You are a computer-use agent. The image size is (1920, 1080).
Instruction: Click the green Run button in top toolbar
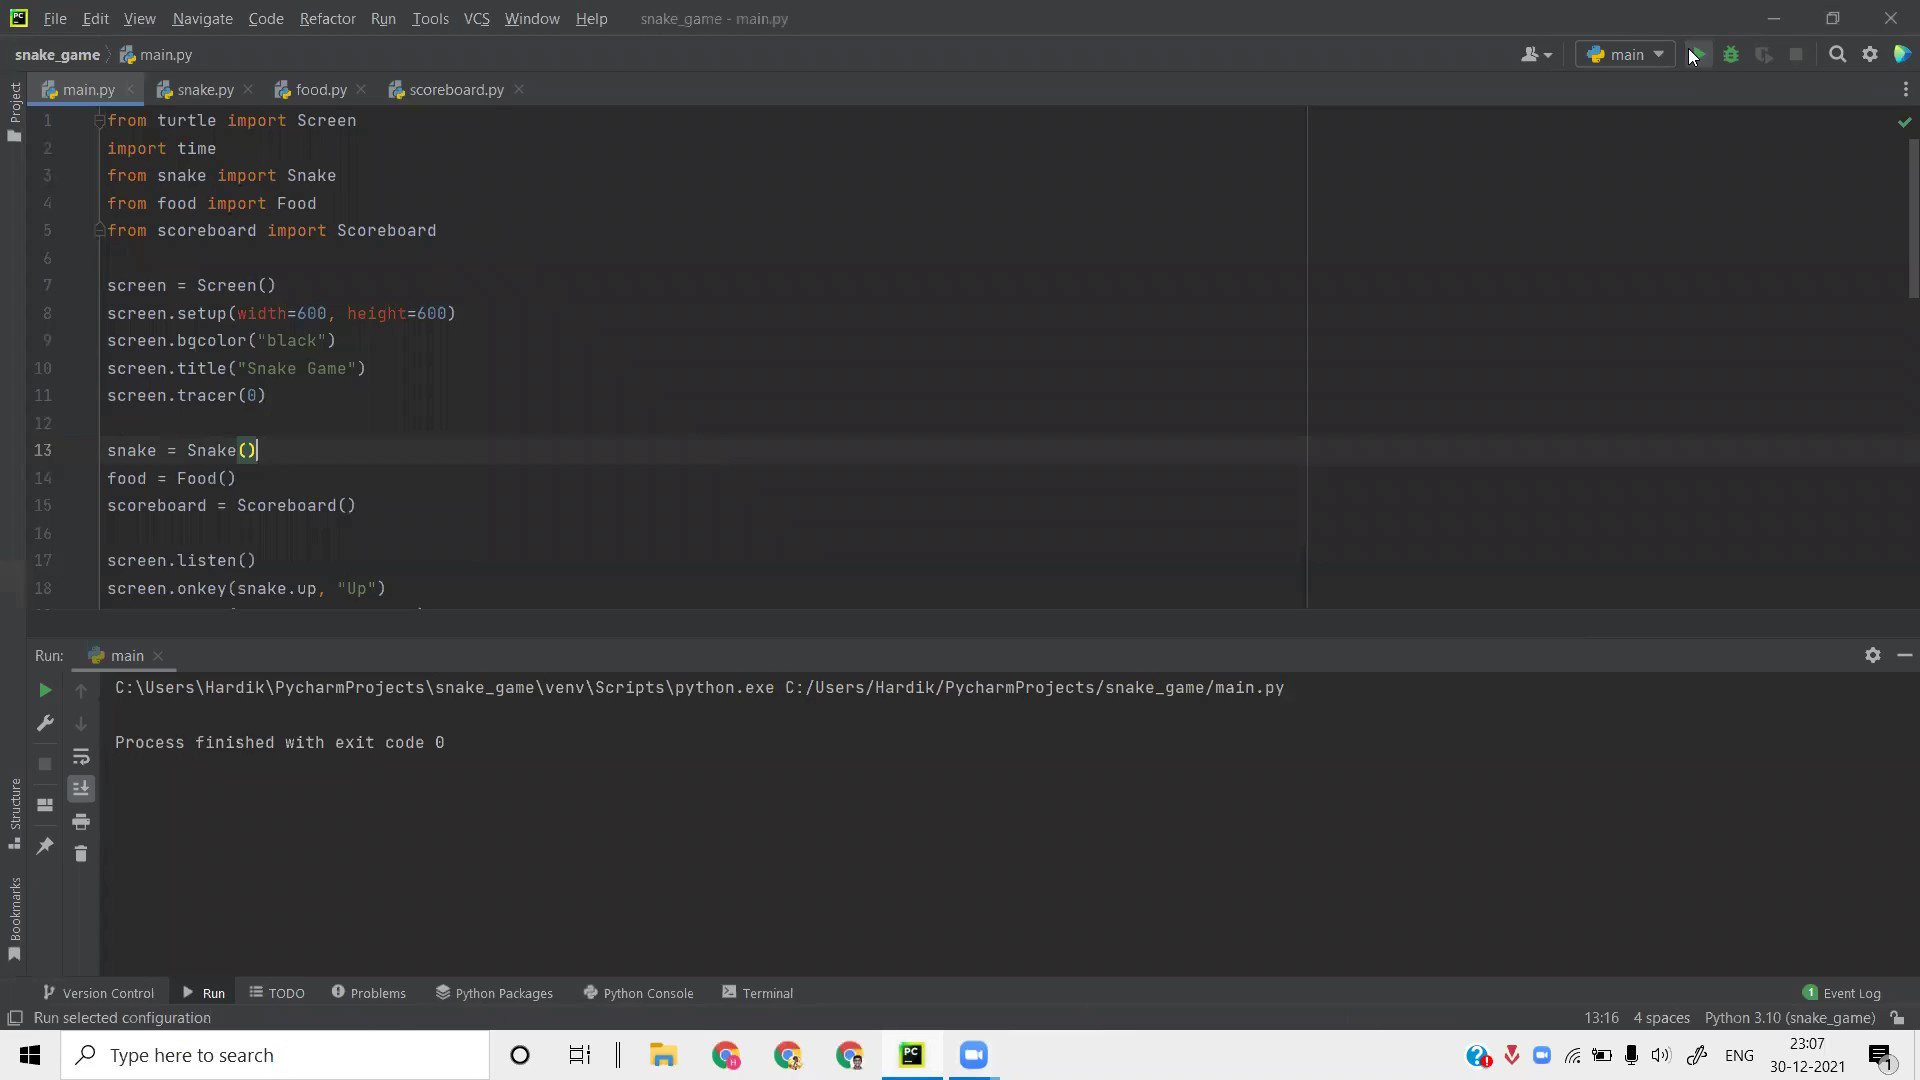point(1697,54)
